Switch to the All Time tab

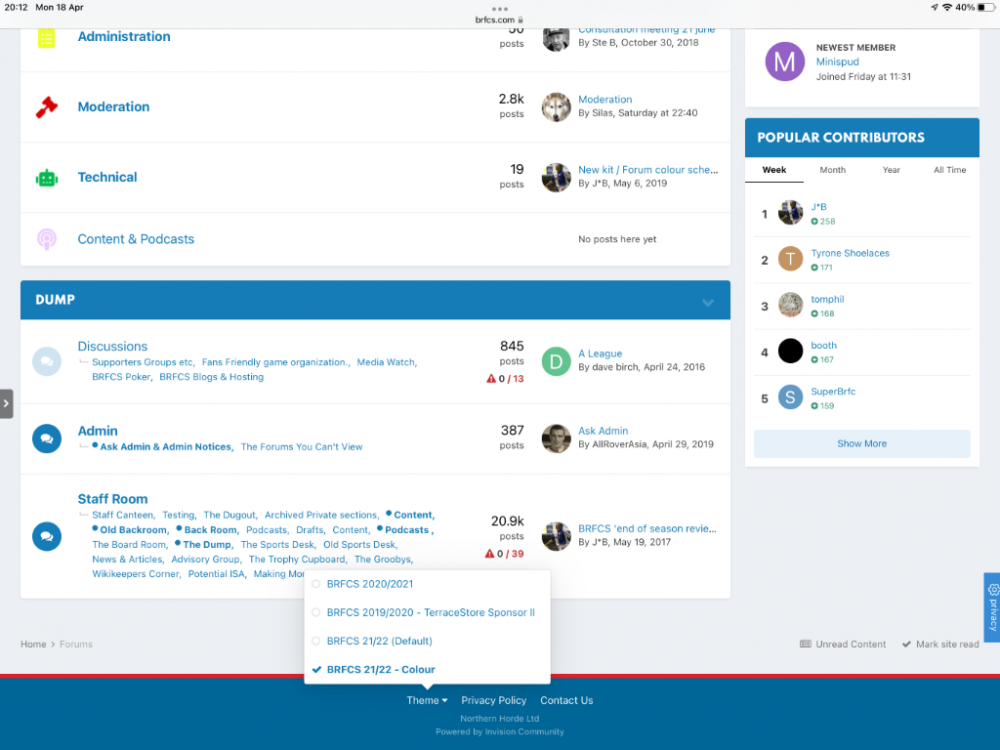click(949, 170)
